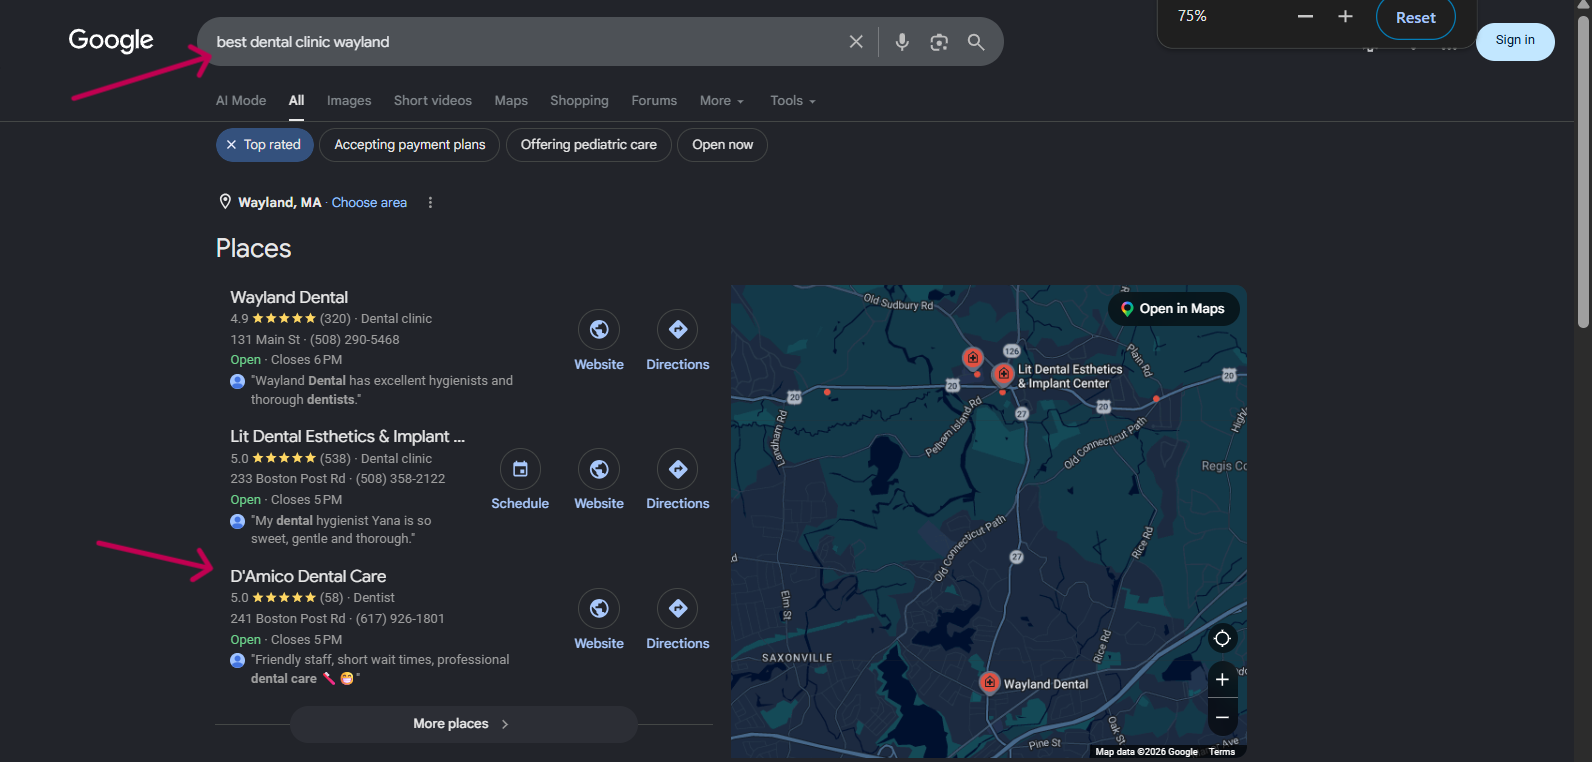Open the Tools dropdown
Image resolution: width=1592 pixels, height=762 pixels.
click(793, 101)
